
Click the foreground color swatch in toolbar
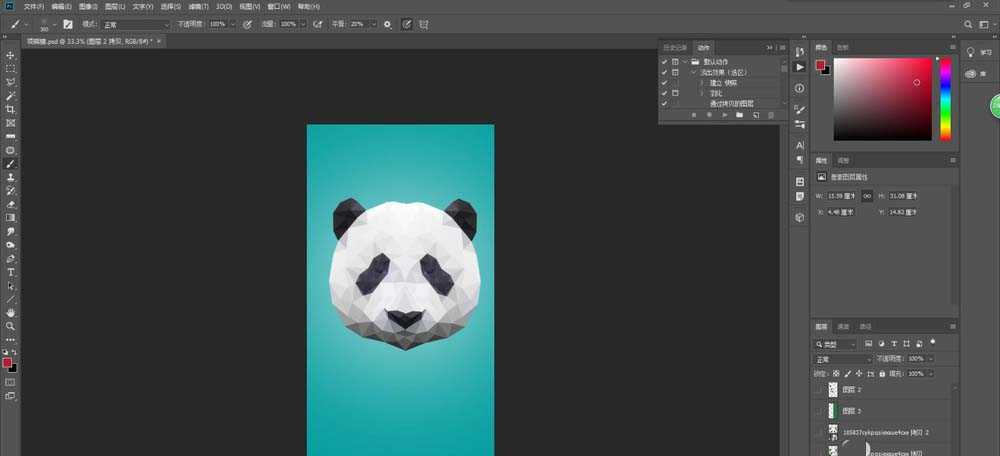[x=9, y=362]
